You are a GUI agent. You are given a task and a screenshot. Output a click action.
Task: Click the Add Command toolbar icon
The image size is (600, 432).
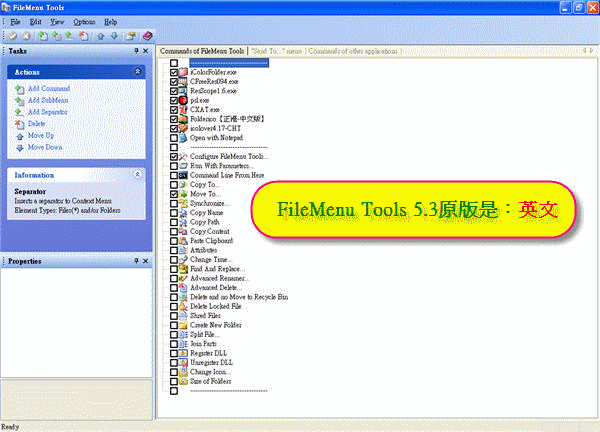(x=43, y=35)
